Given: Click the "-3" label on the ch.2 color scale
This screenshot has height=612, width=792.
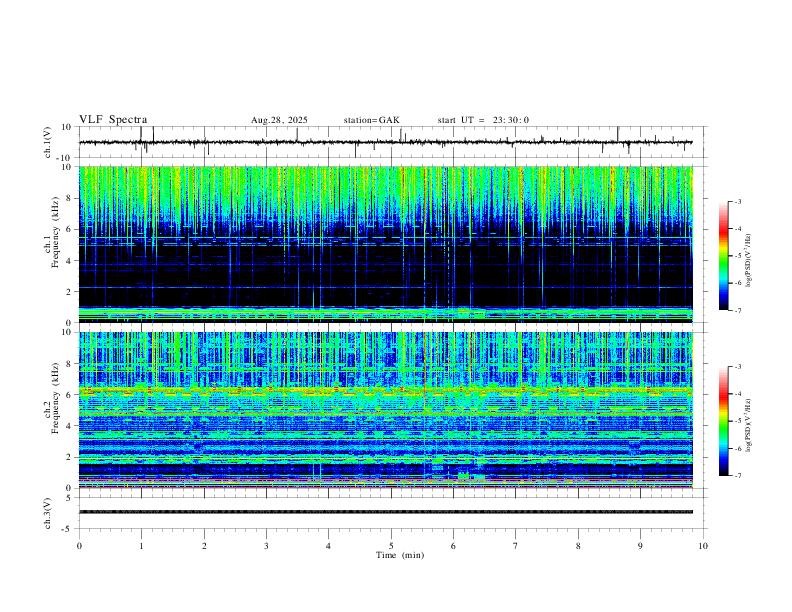Looking at the screenshot, I should pyautogui.click(x=738, y=367).
